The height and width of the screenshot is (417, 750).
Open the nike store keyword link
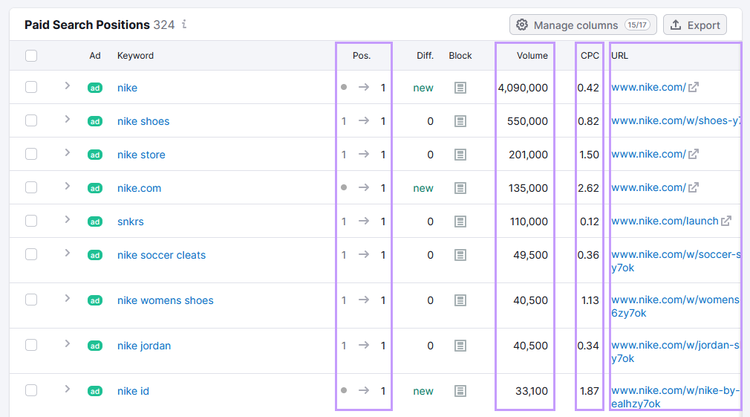pyautogui.click(x=141, y=155)
